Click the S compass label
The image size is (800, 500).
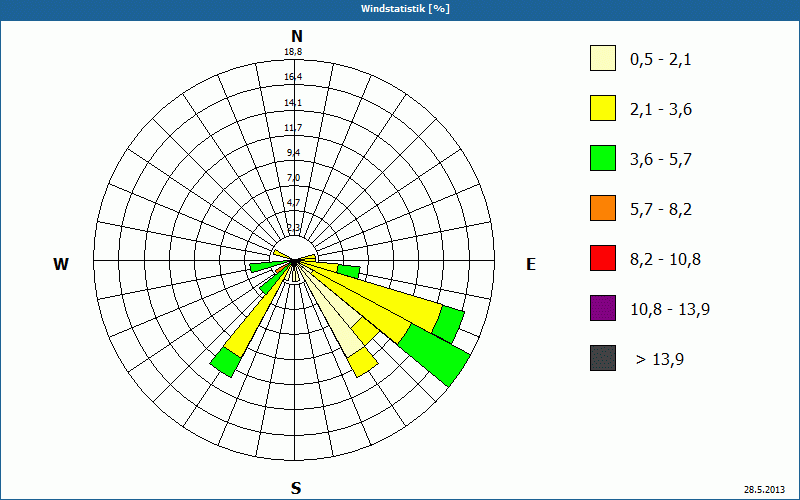[296, 488]
